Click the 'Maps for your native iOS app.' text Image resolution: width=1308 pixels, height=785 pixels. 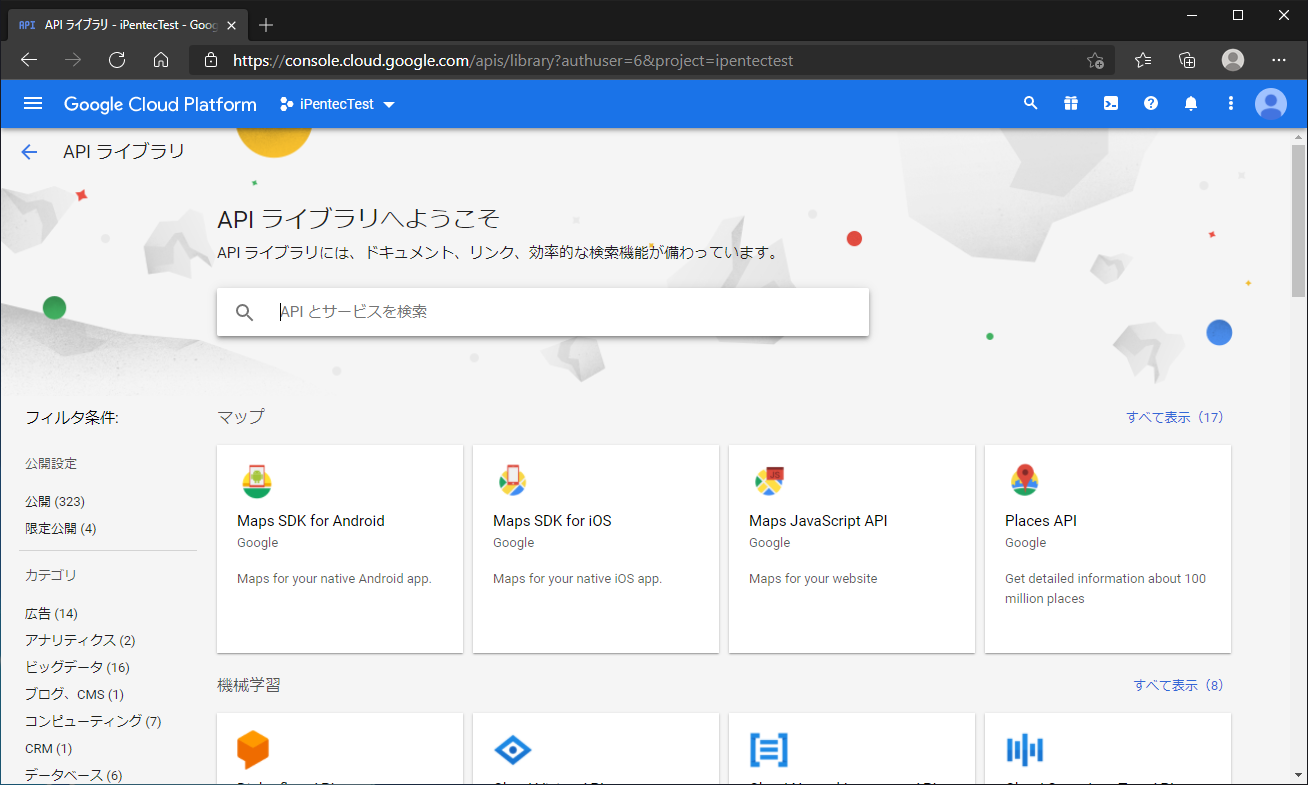pyautogui.click(x=578, y=578)
